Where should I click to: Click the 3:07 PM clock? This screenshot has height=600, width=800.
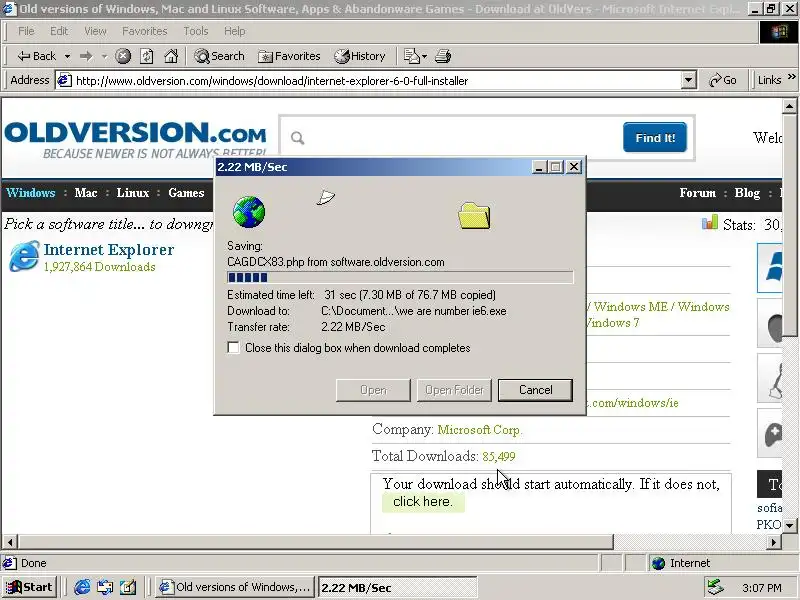pos(761,588)
